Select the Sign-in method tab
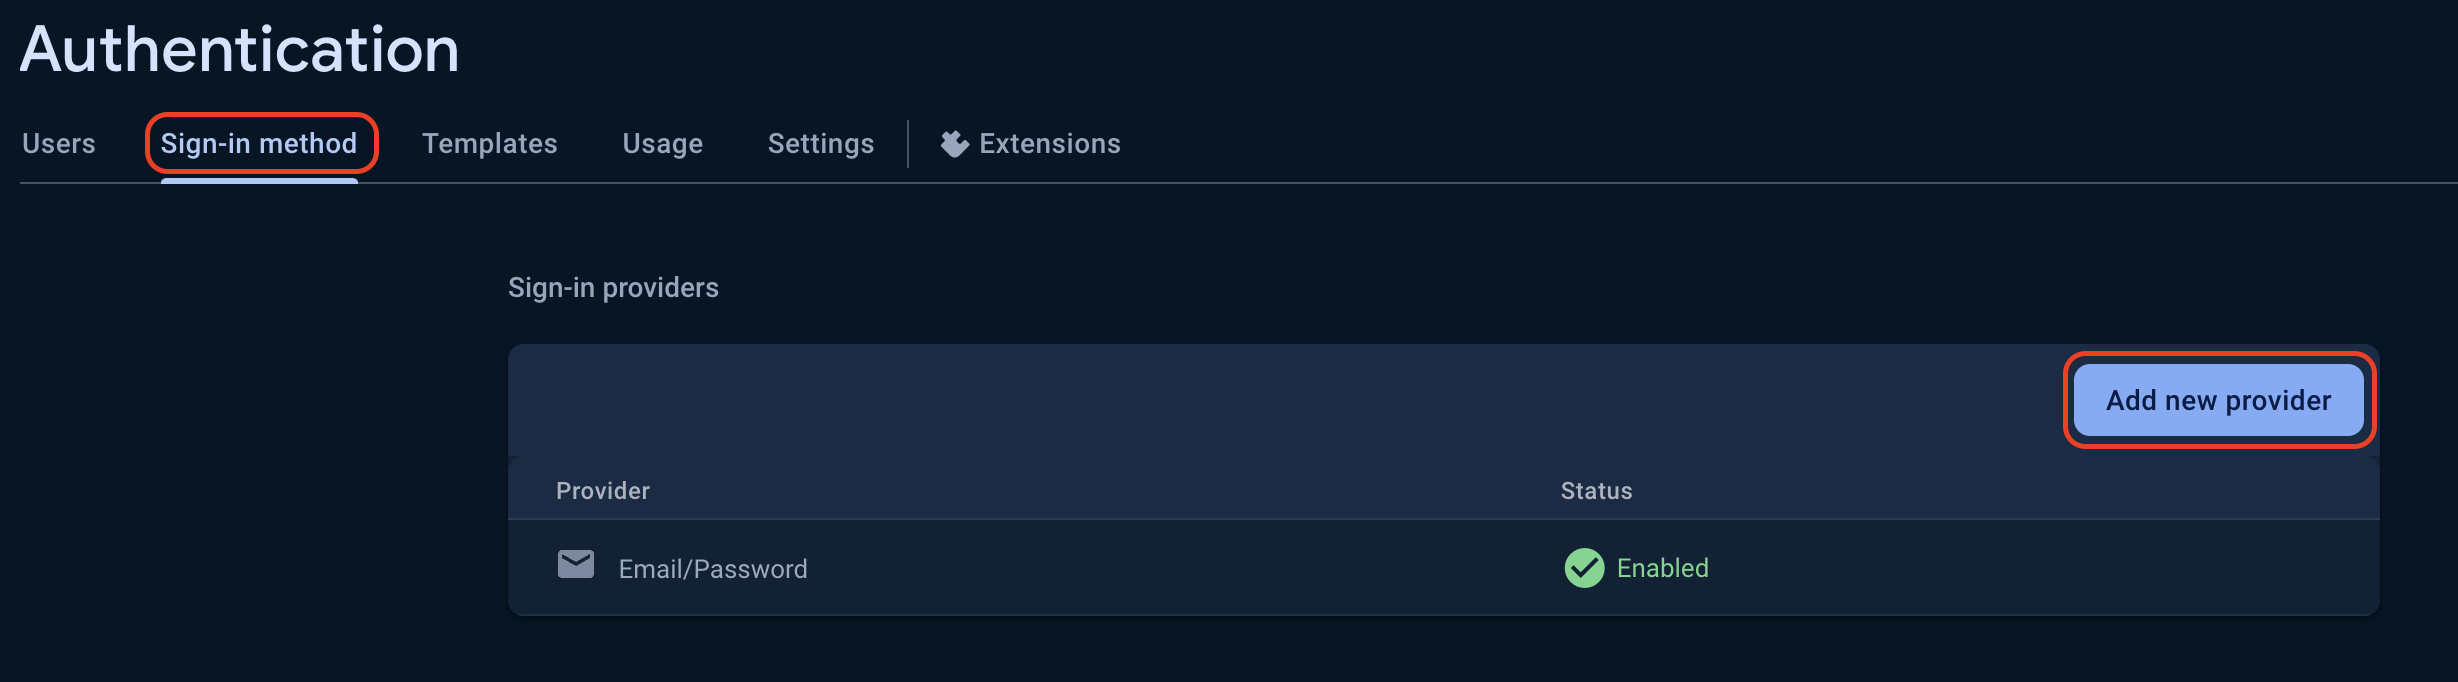This screenshot has width=2458, height=682. pyautogui.click(x=259, y=144)
